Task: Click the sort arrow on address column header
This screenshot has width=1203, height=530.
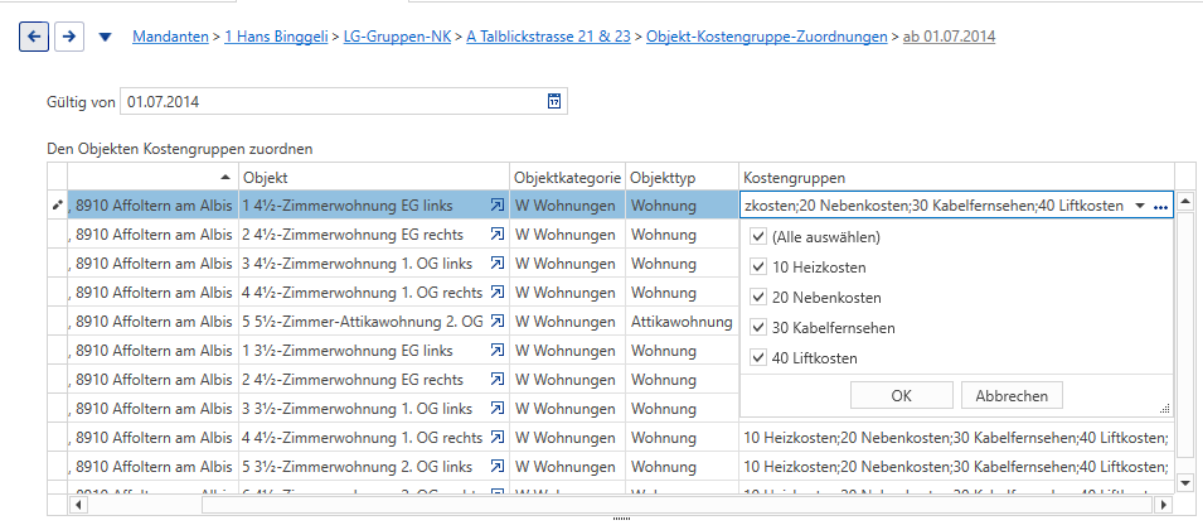Action: tap(225, 177)
